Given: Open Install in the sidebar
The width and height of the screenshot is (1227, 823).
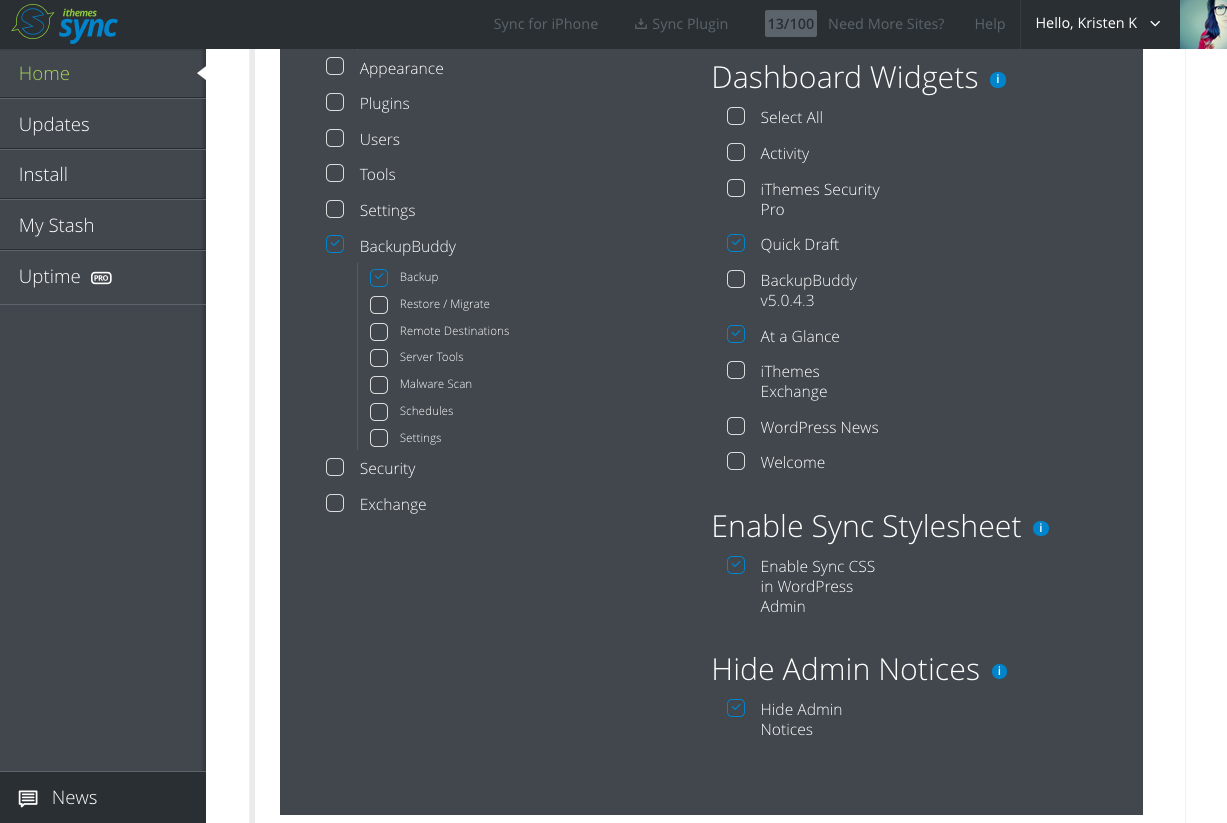Looking at the screenshot, I should tap(103, 174).
